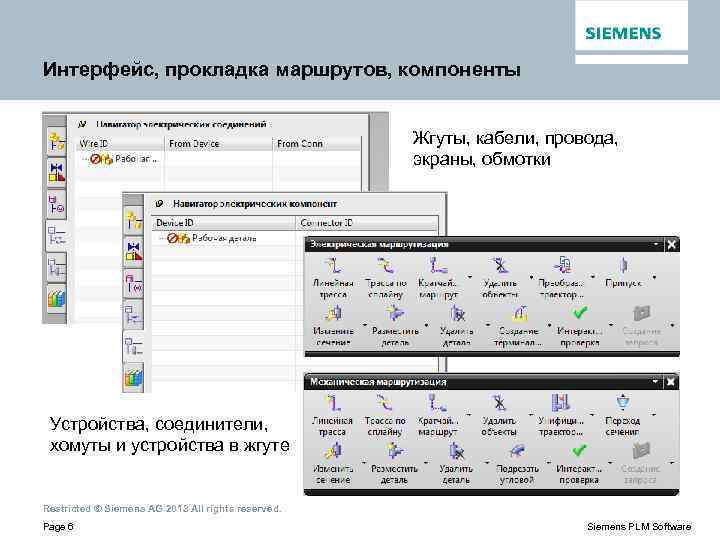The image size is (720, 540).
Task: Select the Подрезать угловой tool
Action: coord(517,464)
